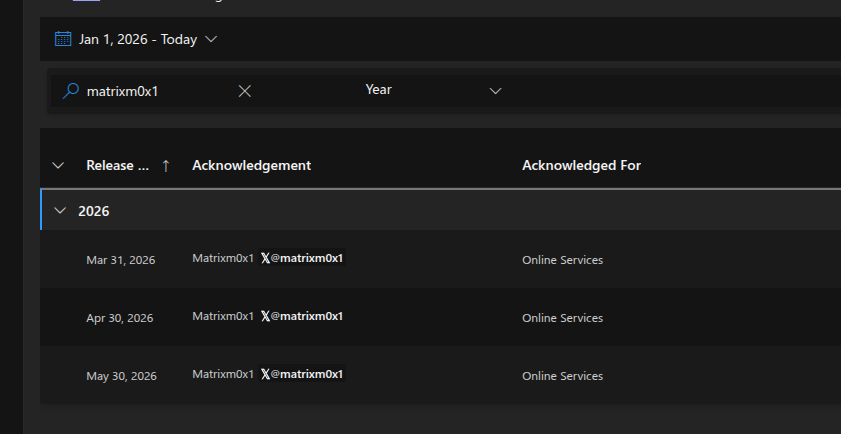Click Matrixm0x1 name in Apr 30 row

click(x=223, y=316)
